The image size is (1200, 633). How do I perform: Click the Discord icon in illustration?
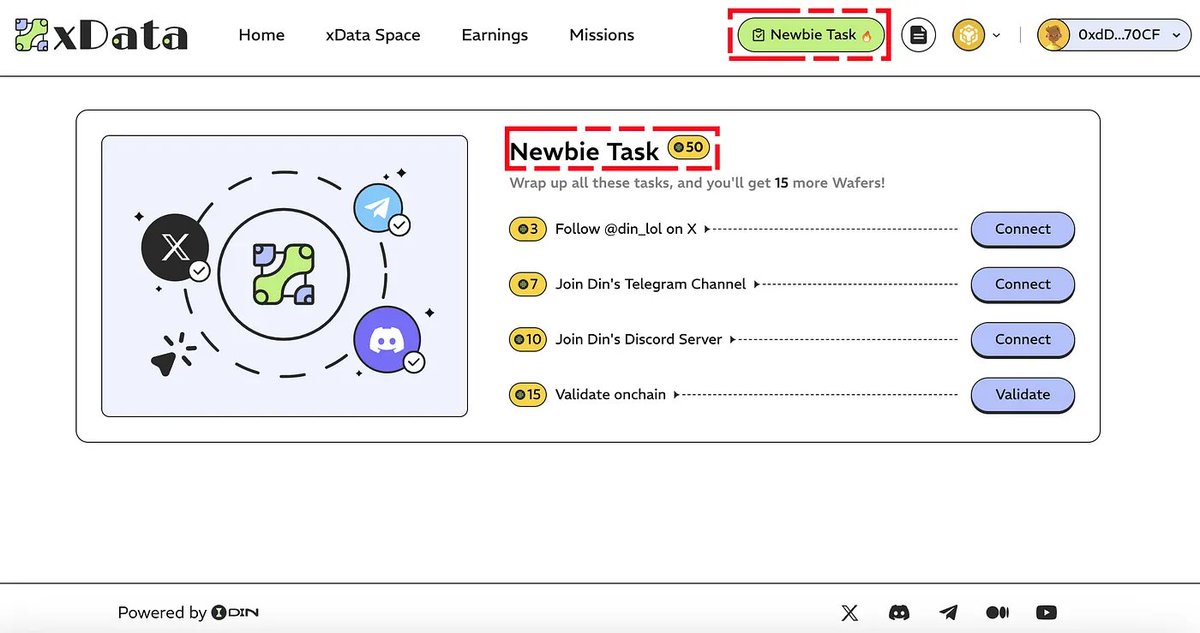coord(387,340)
